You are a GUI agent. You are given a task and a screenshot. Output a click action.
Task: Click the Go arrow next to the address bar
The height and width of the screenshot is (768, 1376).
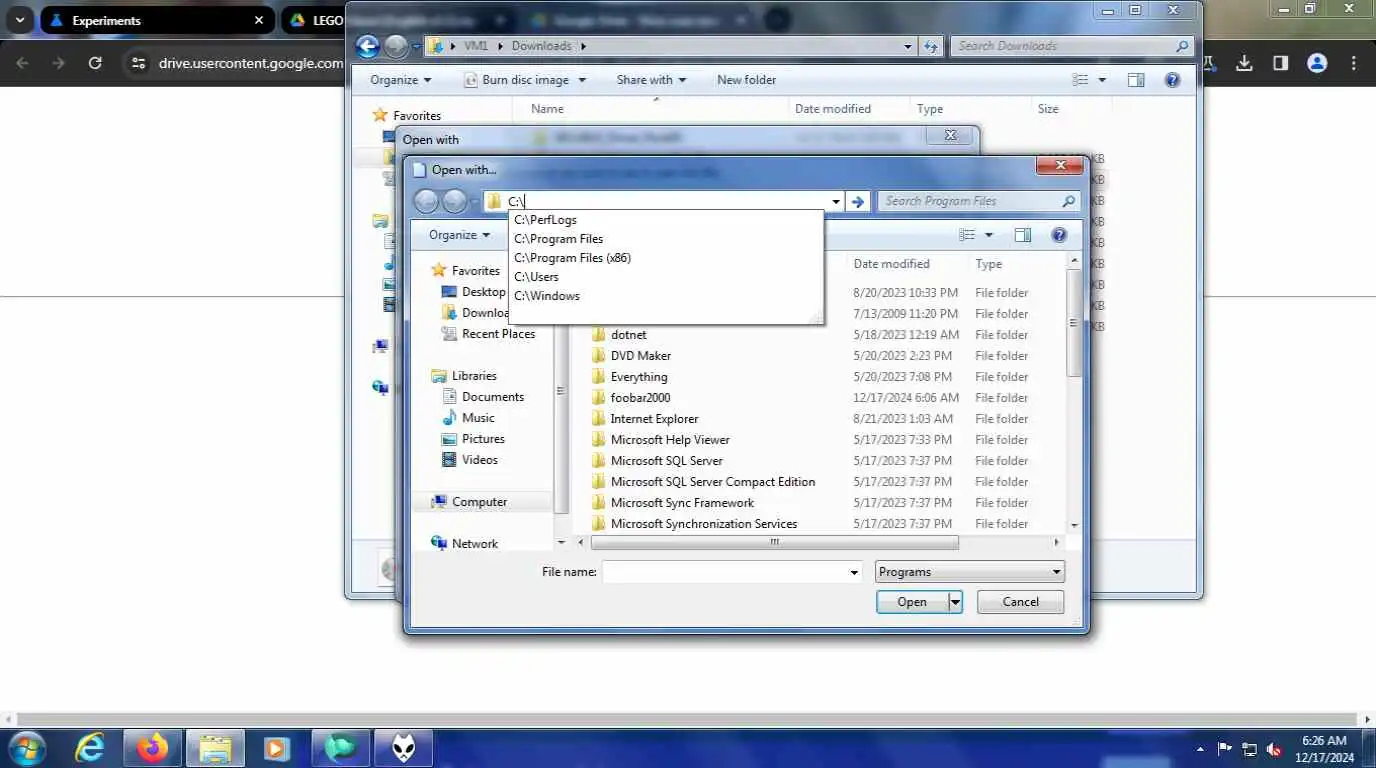[x=858, y=201]
